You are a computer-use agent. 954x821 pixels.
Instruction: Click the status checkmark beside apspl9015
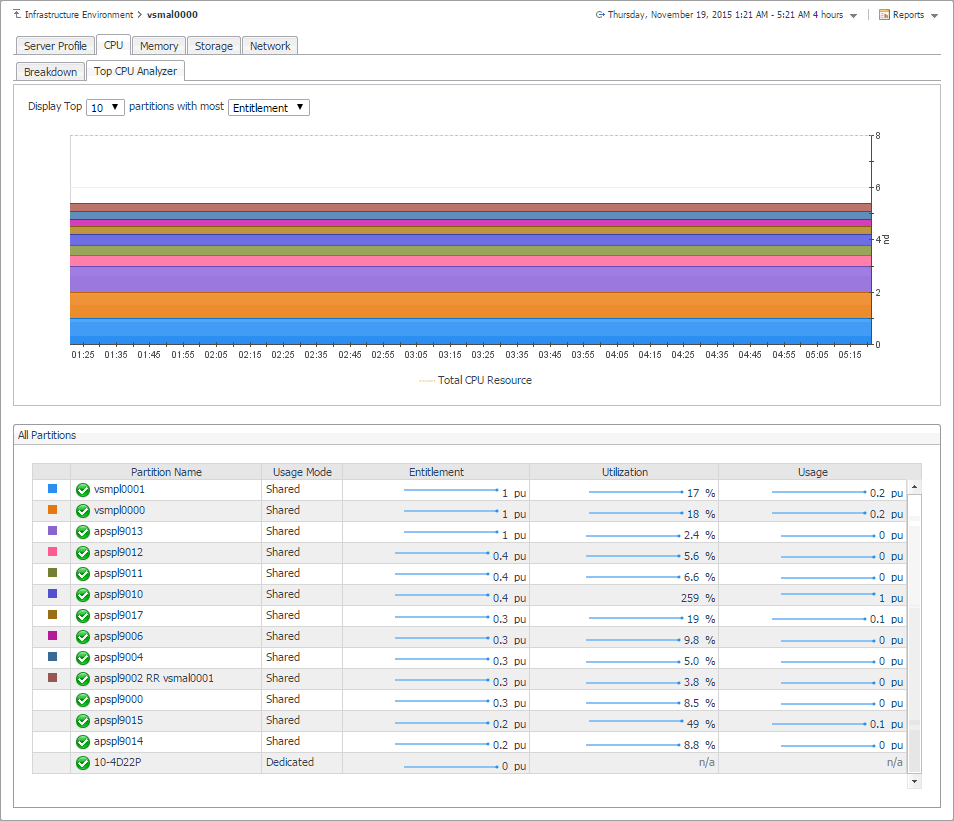point(83,721)
